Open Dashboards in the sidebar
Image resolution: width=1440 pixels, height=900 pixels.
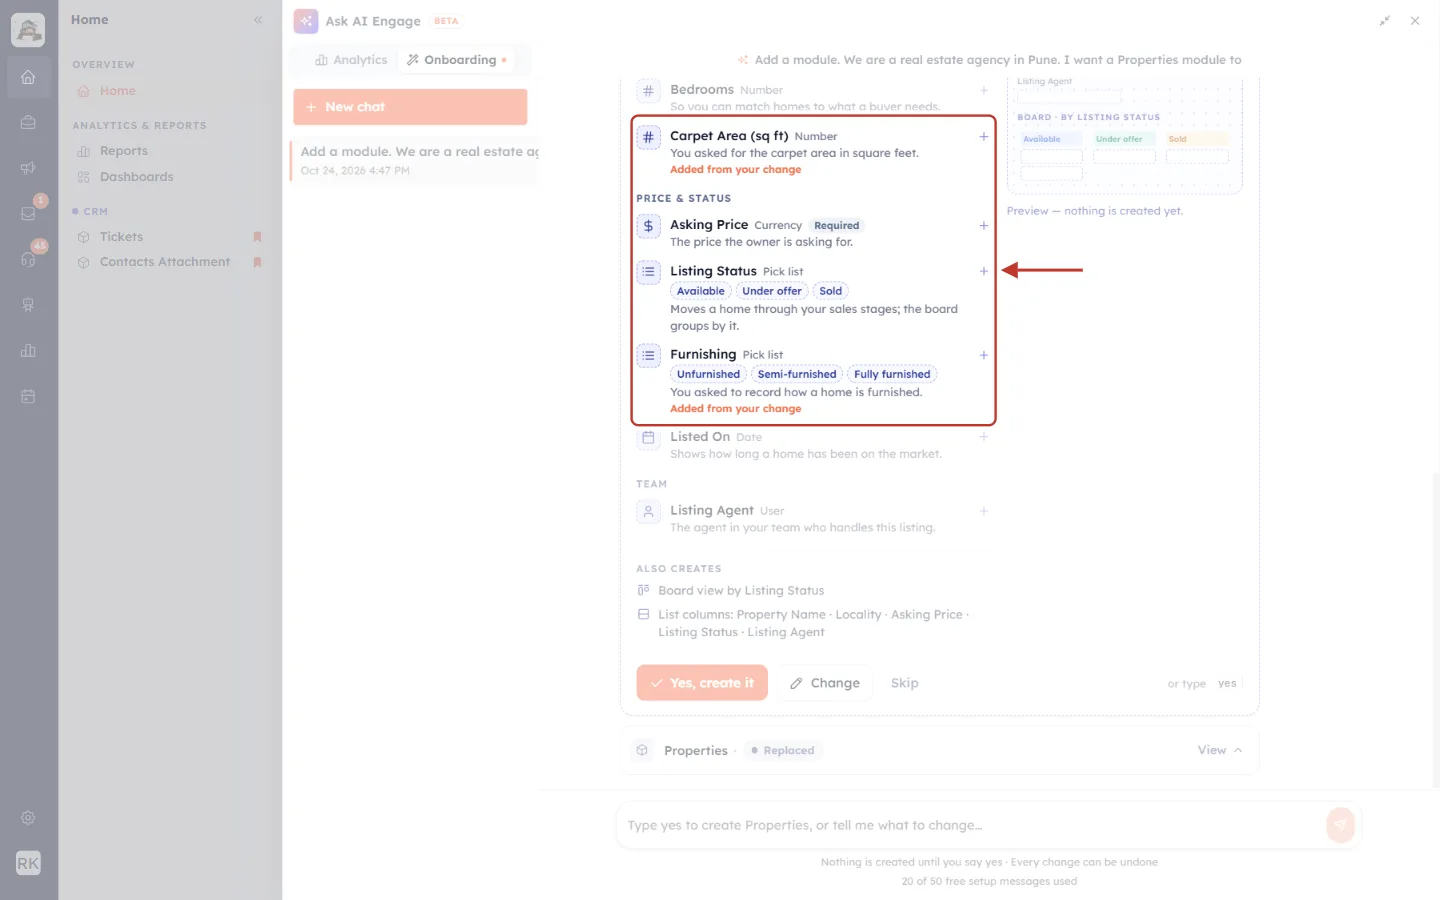[137, 177]
